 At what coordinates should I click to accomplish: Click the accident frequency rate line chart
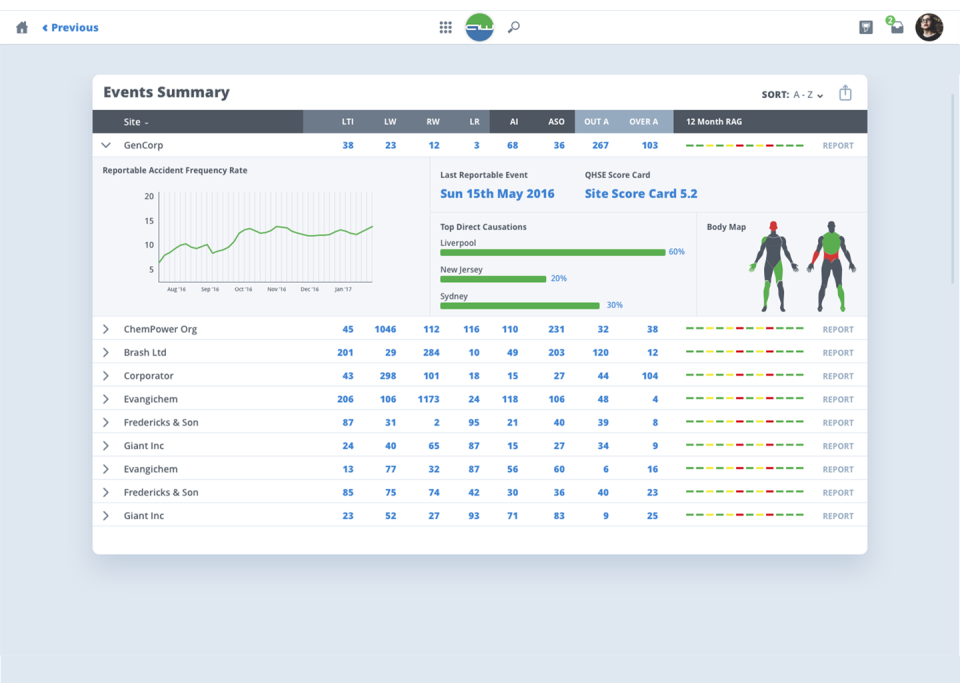click(265, 239)
